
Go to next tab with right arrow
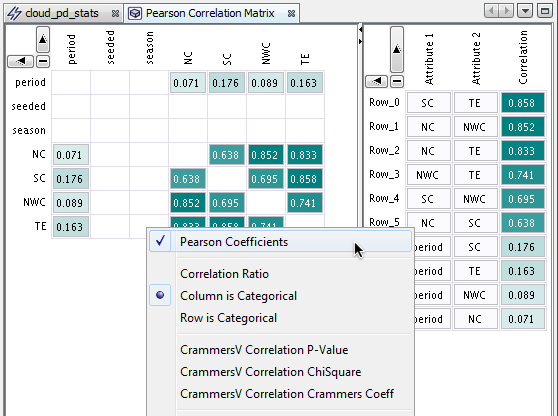[506, 11]
